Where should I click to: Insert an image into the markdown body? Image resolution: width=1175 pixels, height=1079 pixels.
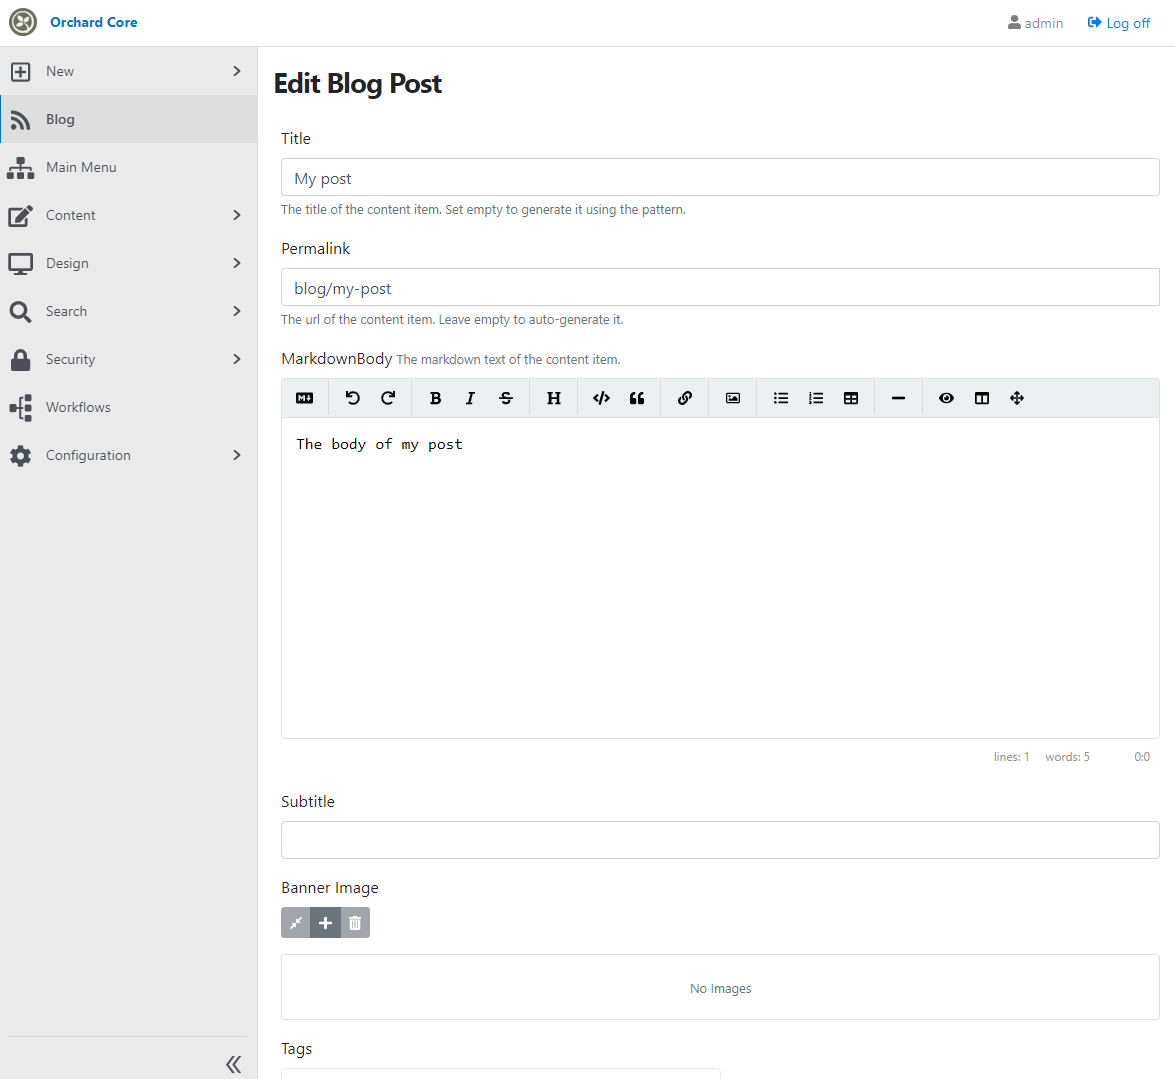click(x=733, y=398)
